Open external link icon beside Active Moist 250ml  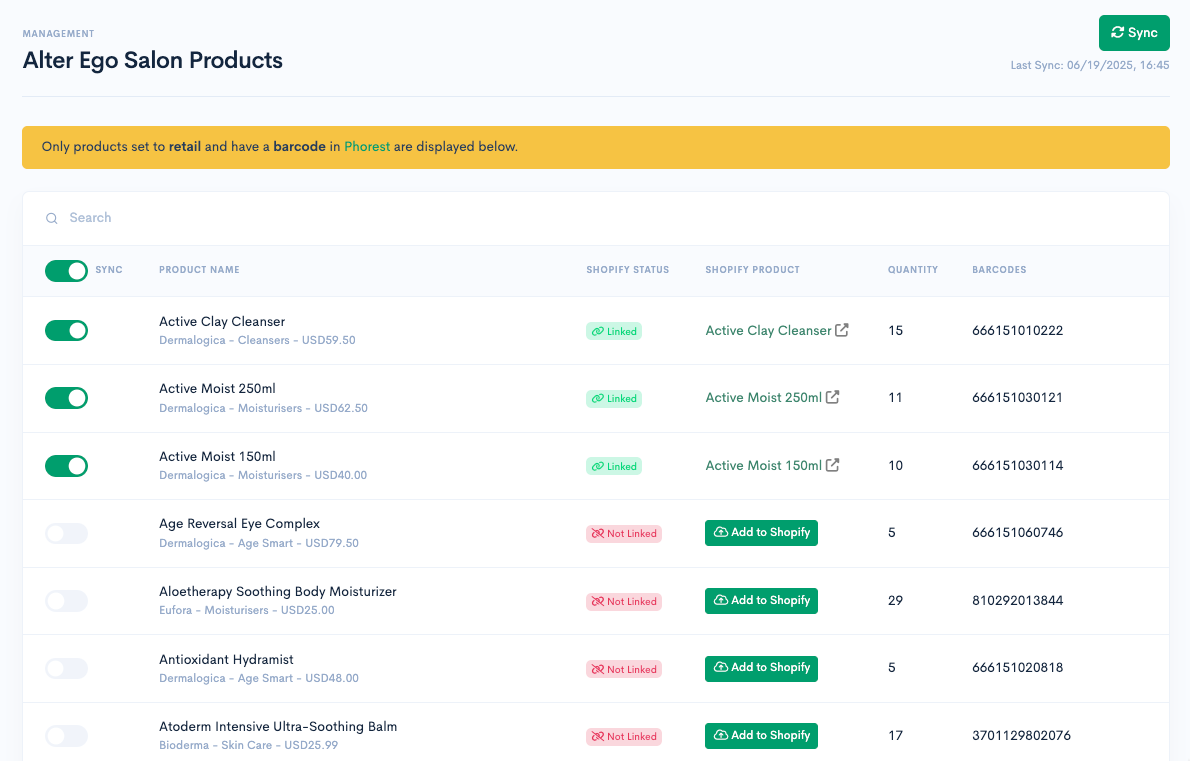(833, 397)
